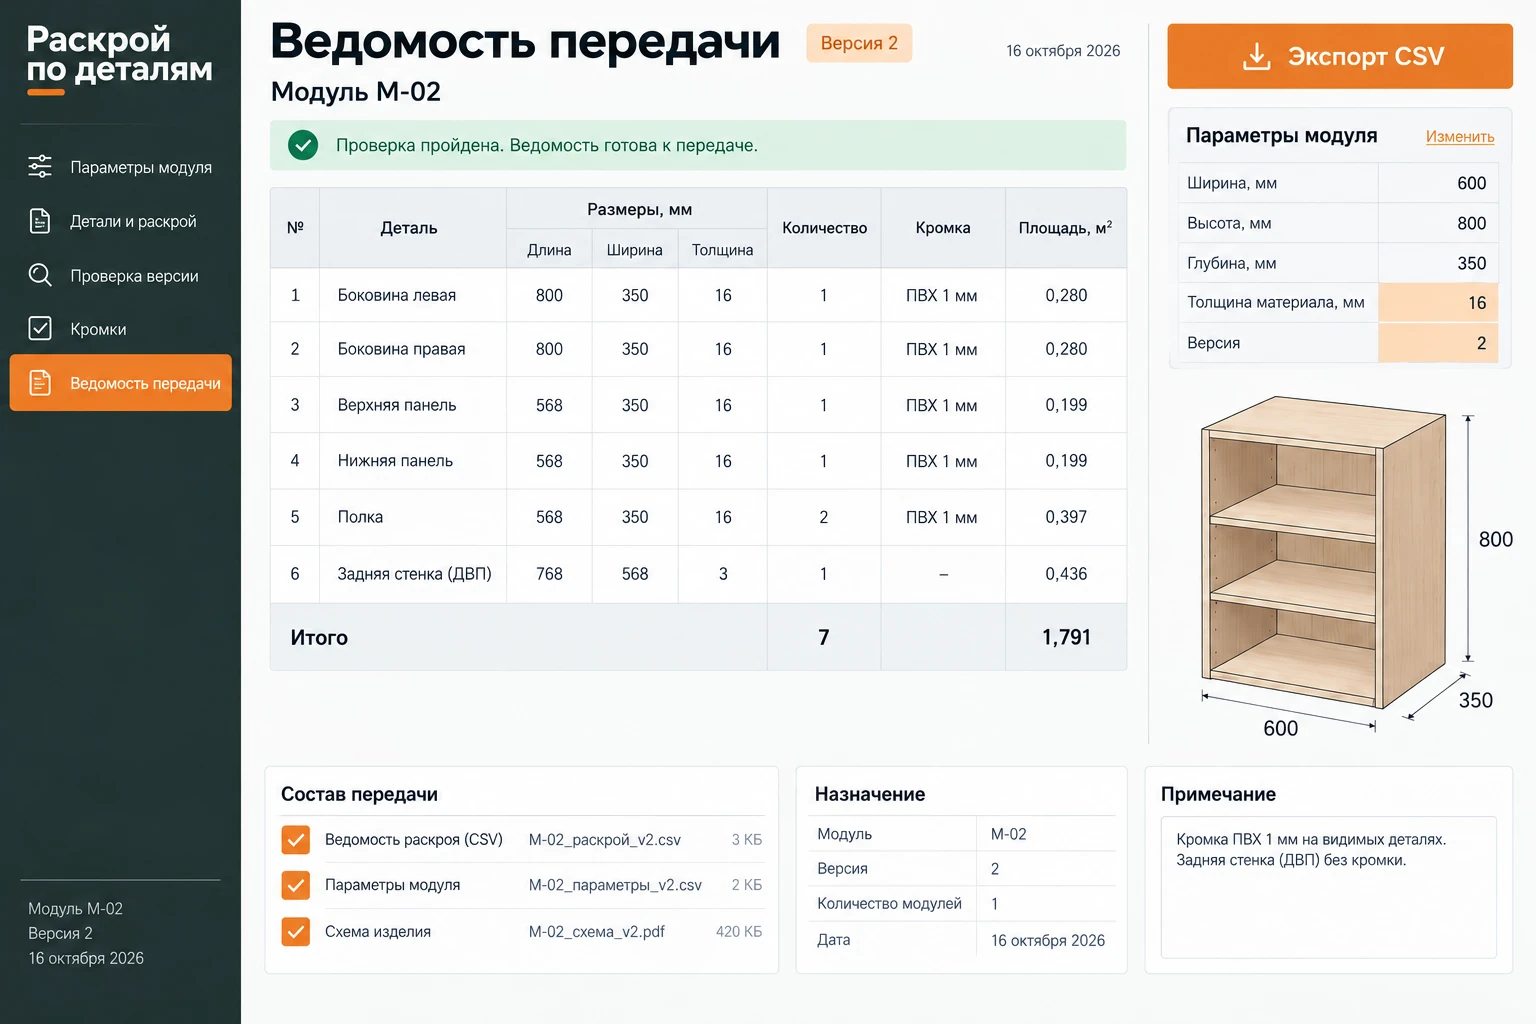Click file name M-02_параметры_v2.csv
This screenshot has height=1024, width=1536.
click(x=615, y=885)
